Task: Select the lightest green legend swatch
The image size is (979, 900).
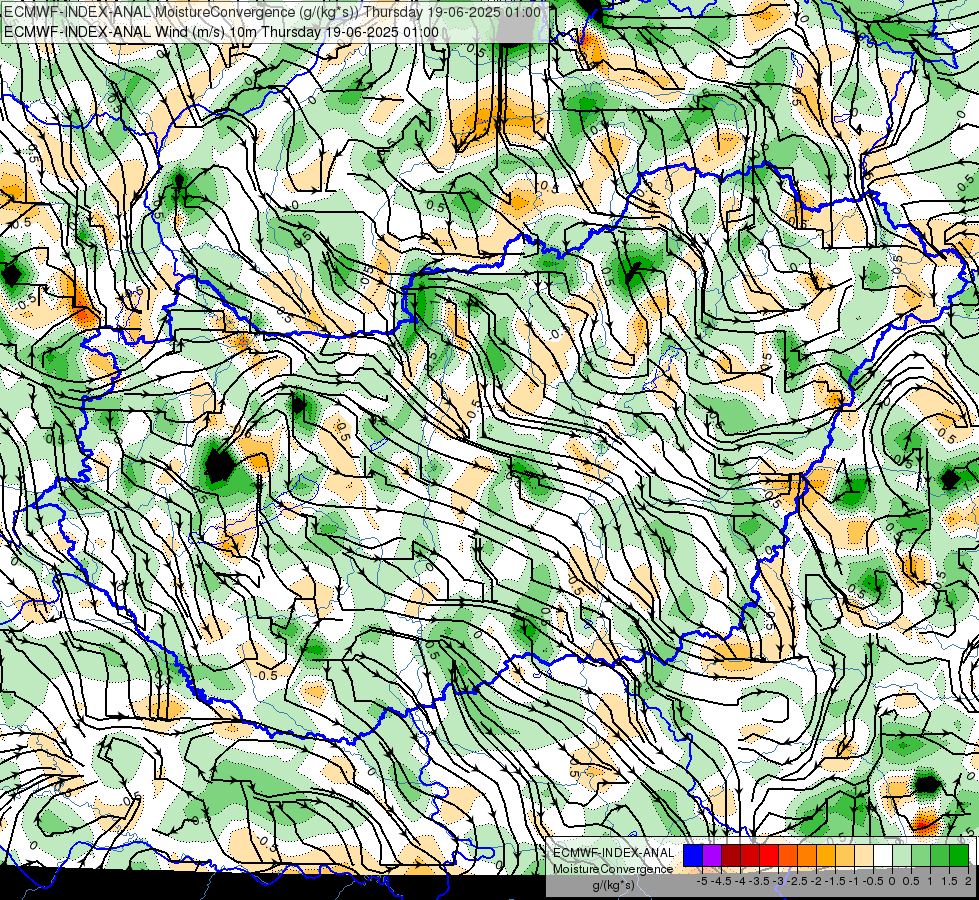Action: (x=902, y=855)
